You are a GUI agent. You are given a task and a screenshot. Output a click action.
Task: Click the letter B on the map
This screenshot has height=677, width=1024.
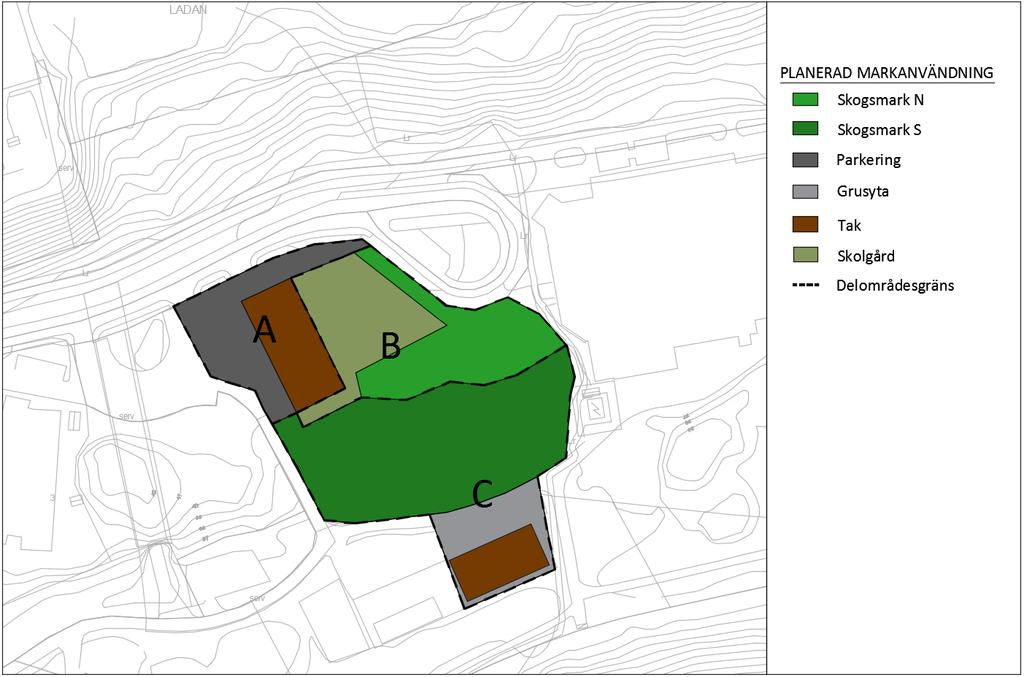(391, 346)
